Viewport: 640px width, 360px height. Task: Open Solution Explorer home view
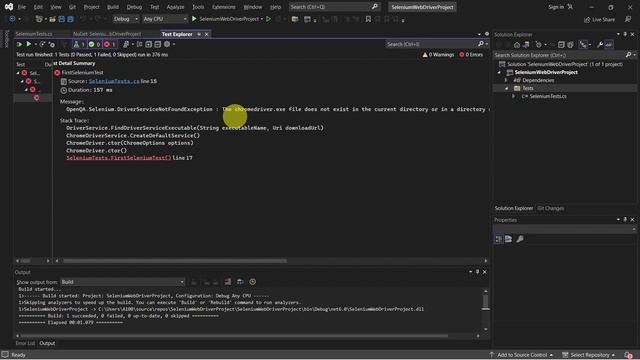coord(517,44)
